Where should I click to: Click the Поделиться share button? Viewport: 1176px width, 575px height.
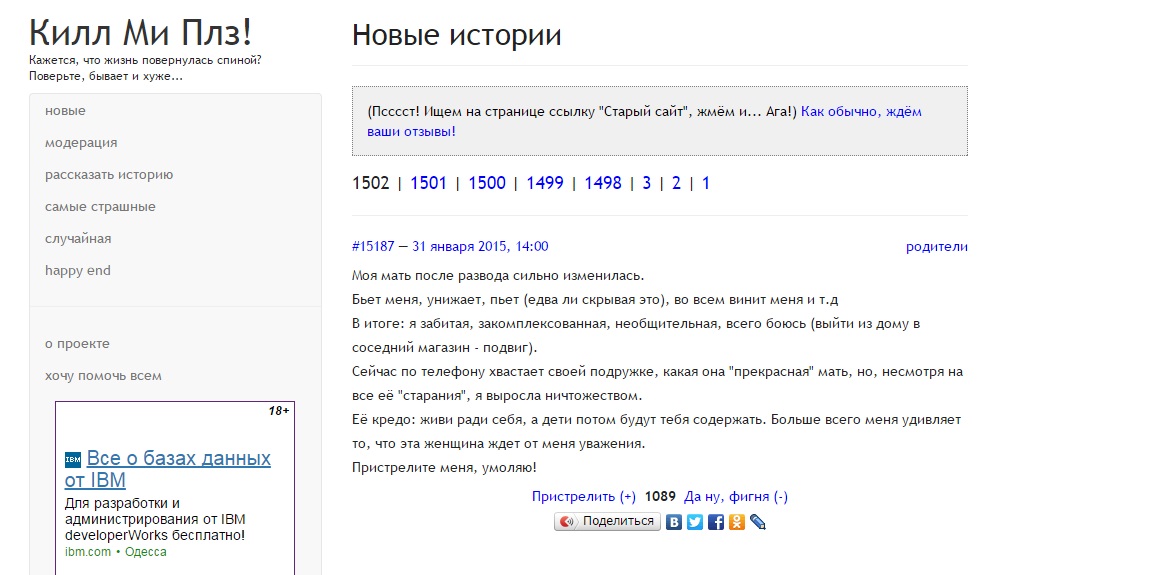(x=608, y=522)
